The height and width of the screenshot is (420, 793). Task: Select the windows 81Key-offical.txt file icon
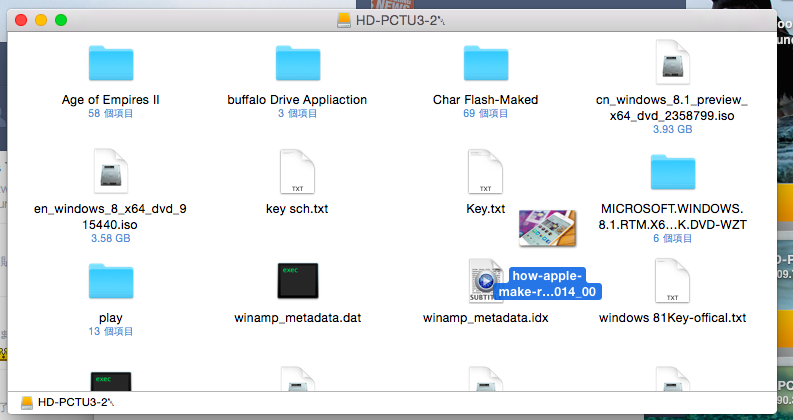point(673,280)
